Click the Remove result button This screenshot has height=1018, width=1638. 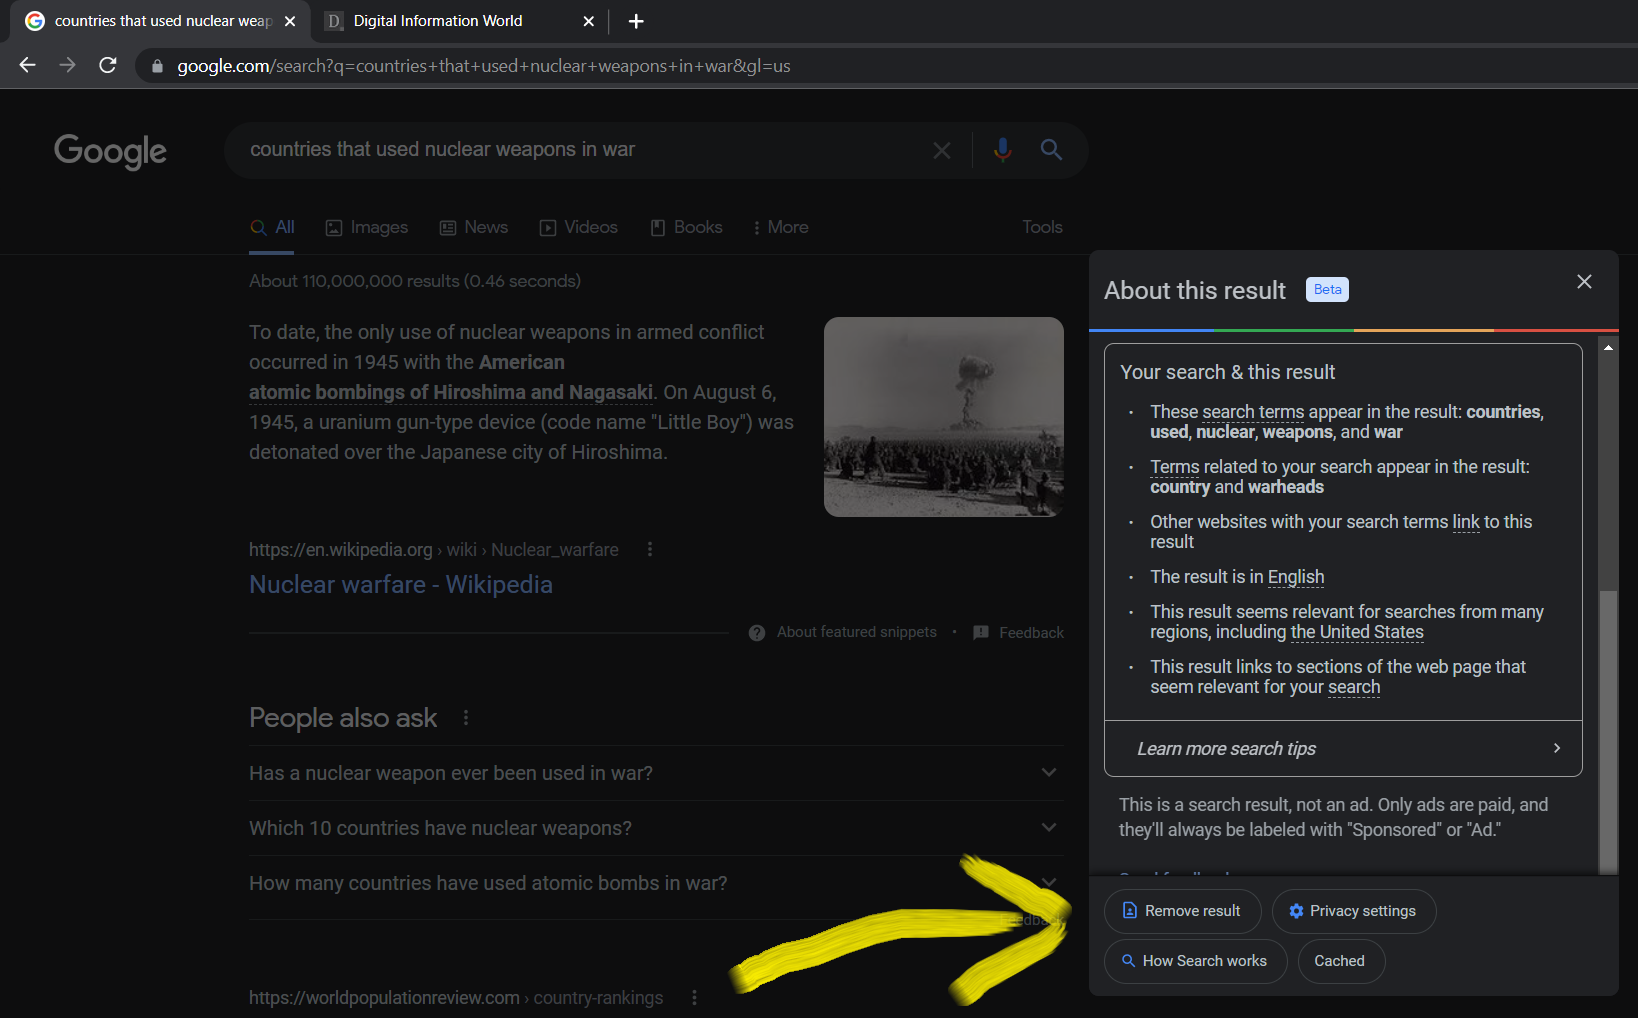1182,911
